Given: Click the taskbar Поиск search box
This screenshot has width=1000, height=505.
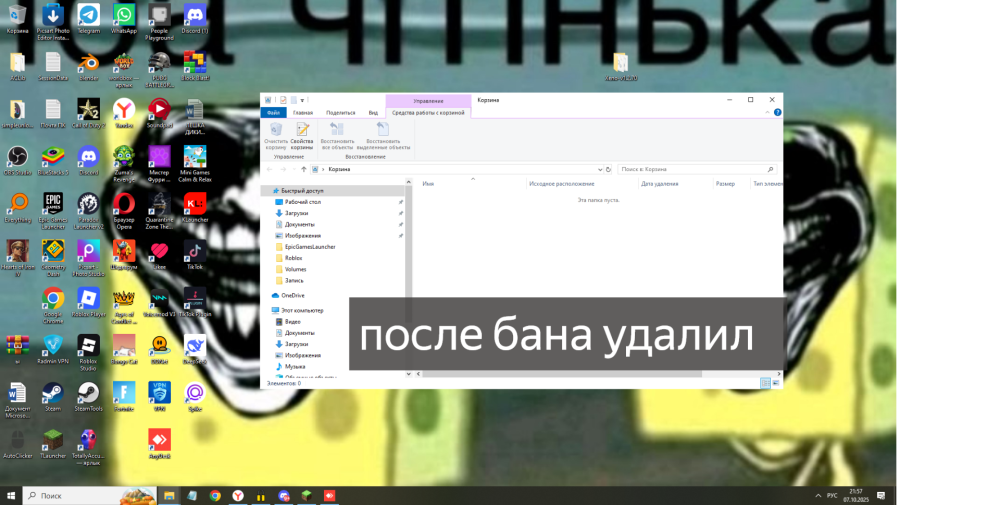Looking at the screenshot, I should tap(90, 495).
